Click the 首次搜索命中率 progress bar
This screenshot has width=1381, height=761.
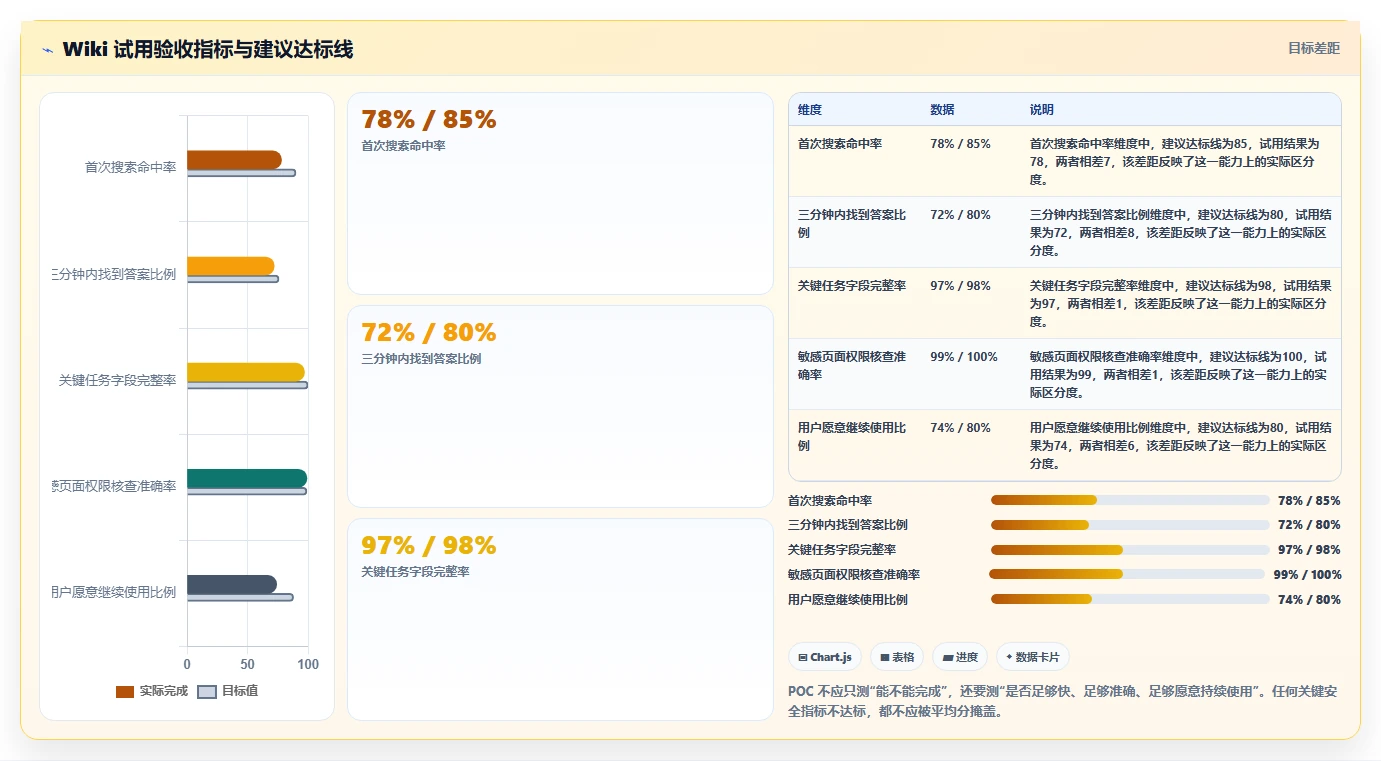(1130, 500)
